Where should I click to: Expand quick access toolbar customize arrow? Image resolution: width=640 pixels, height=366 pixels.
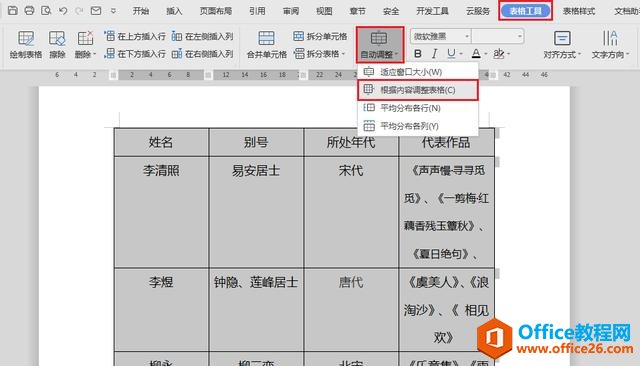coord(113,11)
